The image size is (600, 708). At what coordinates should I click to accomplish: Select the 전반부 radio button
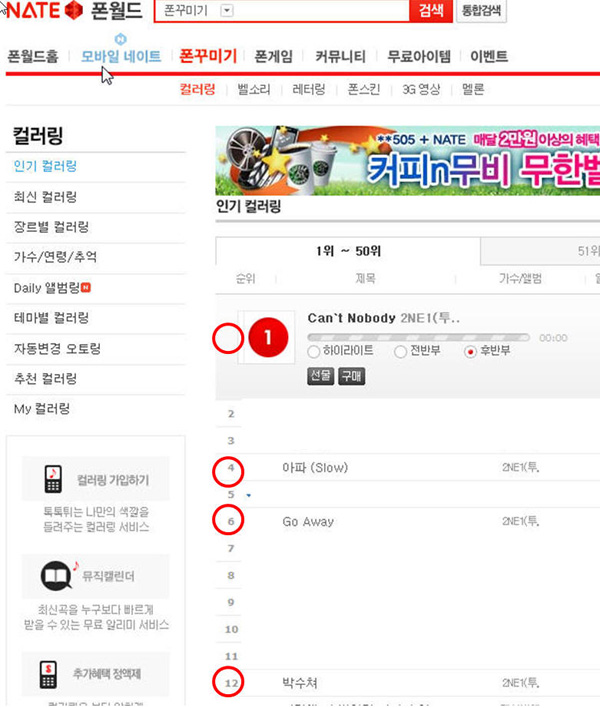coord(400,351)
